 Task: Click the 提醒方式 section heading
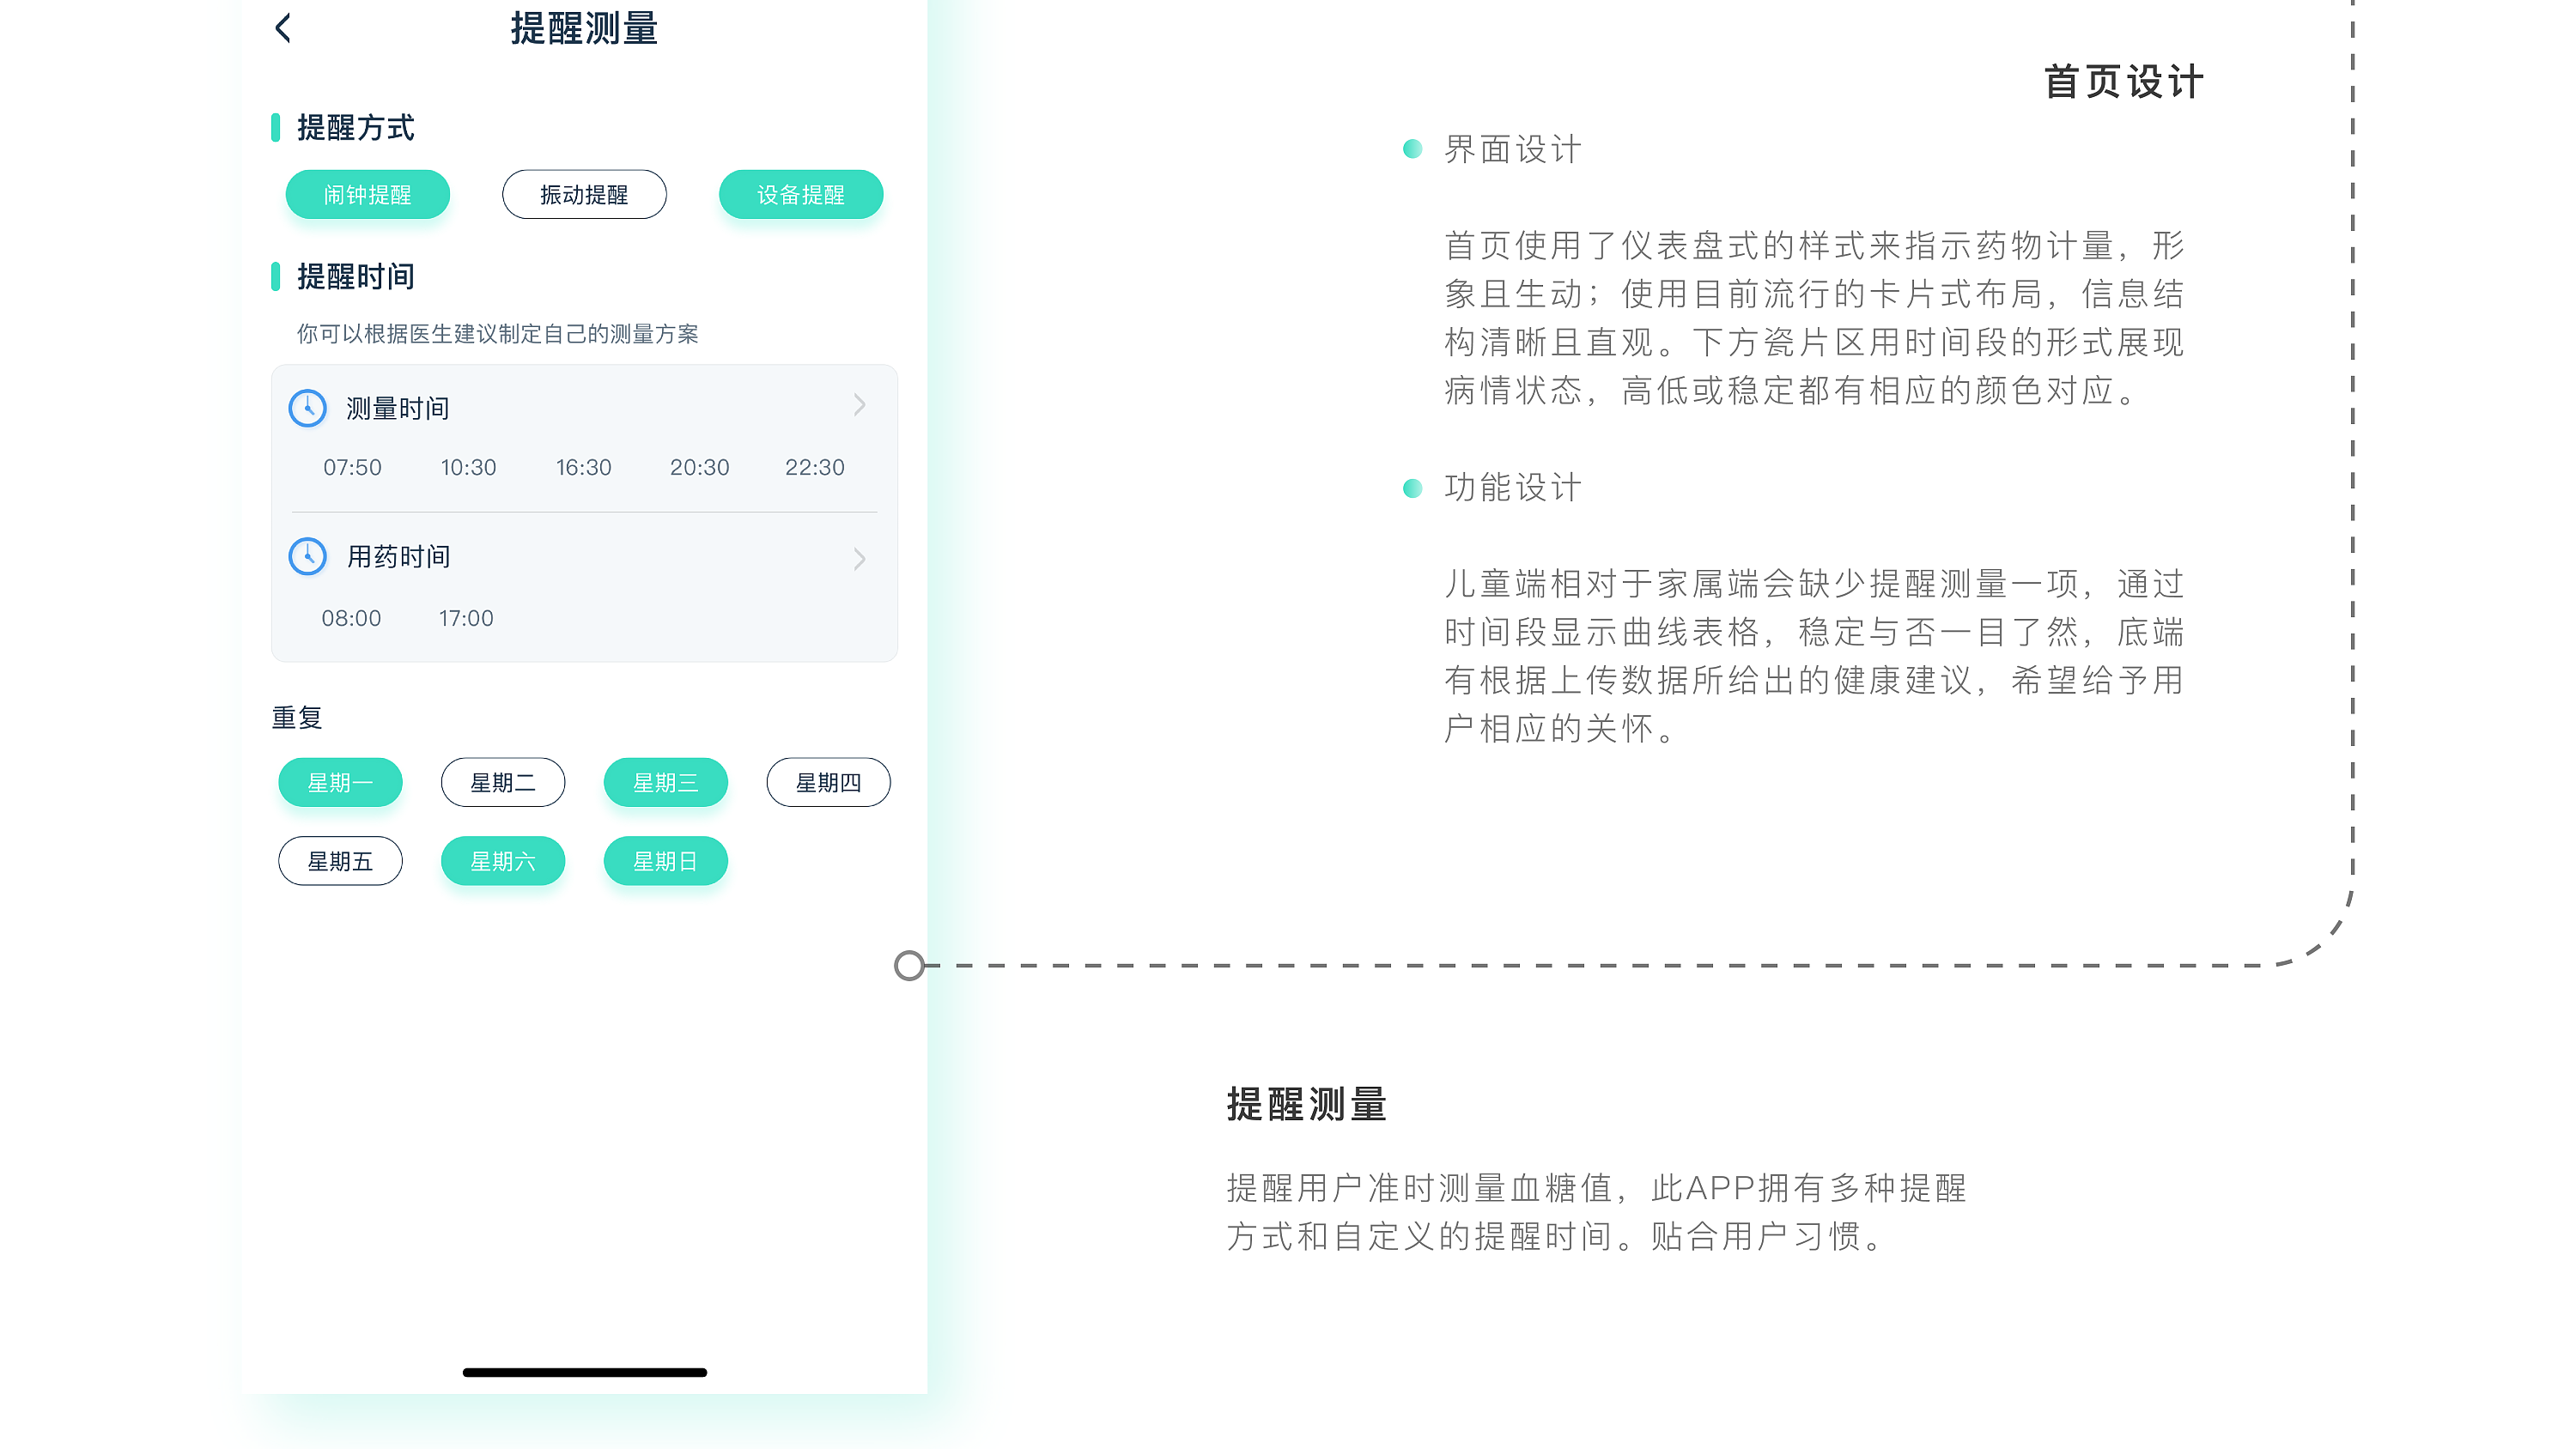tap(355, 128)
